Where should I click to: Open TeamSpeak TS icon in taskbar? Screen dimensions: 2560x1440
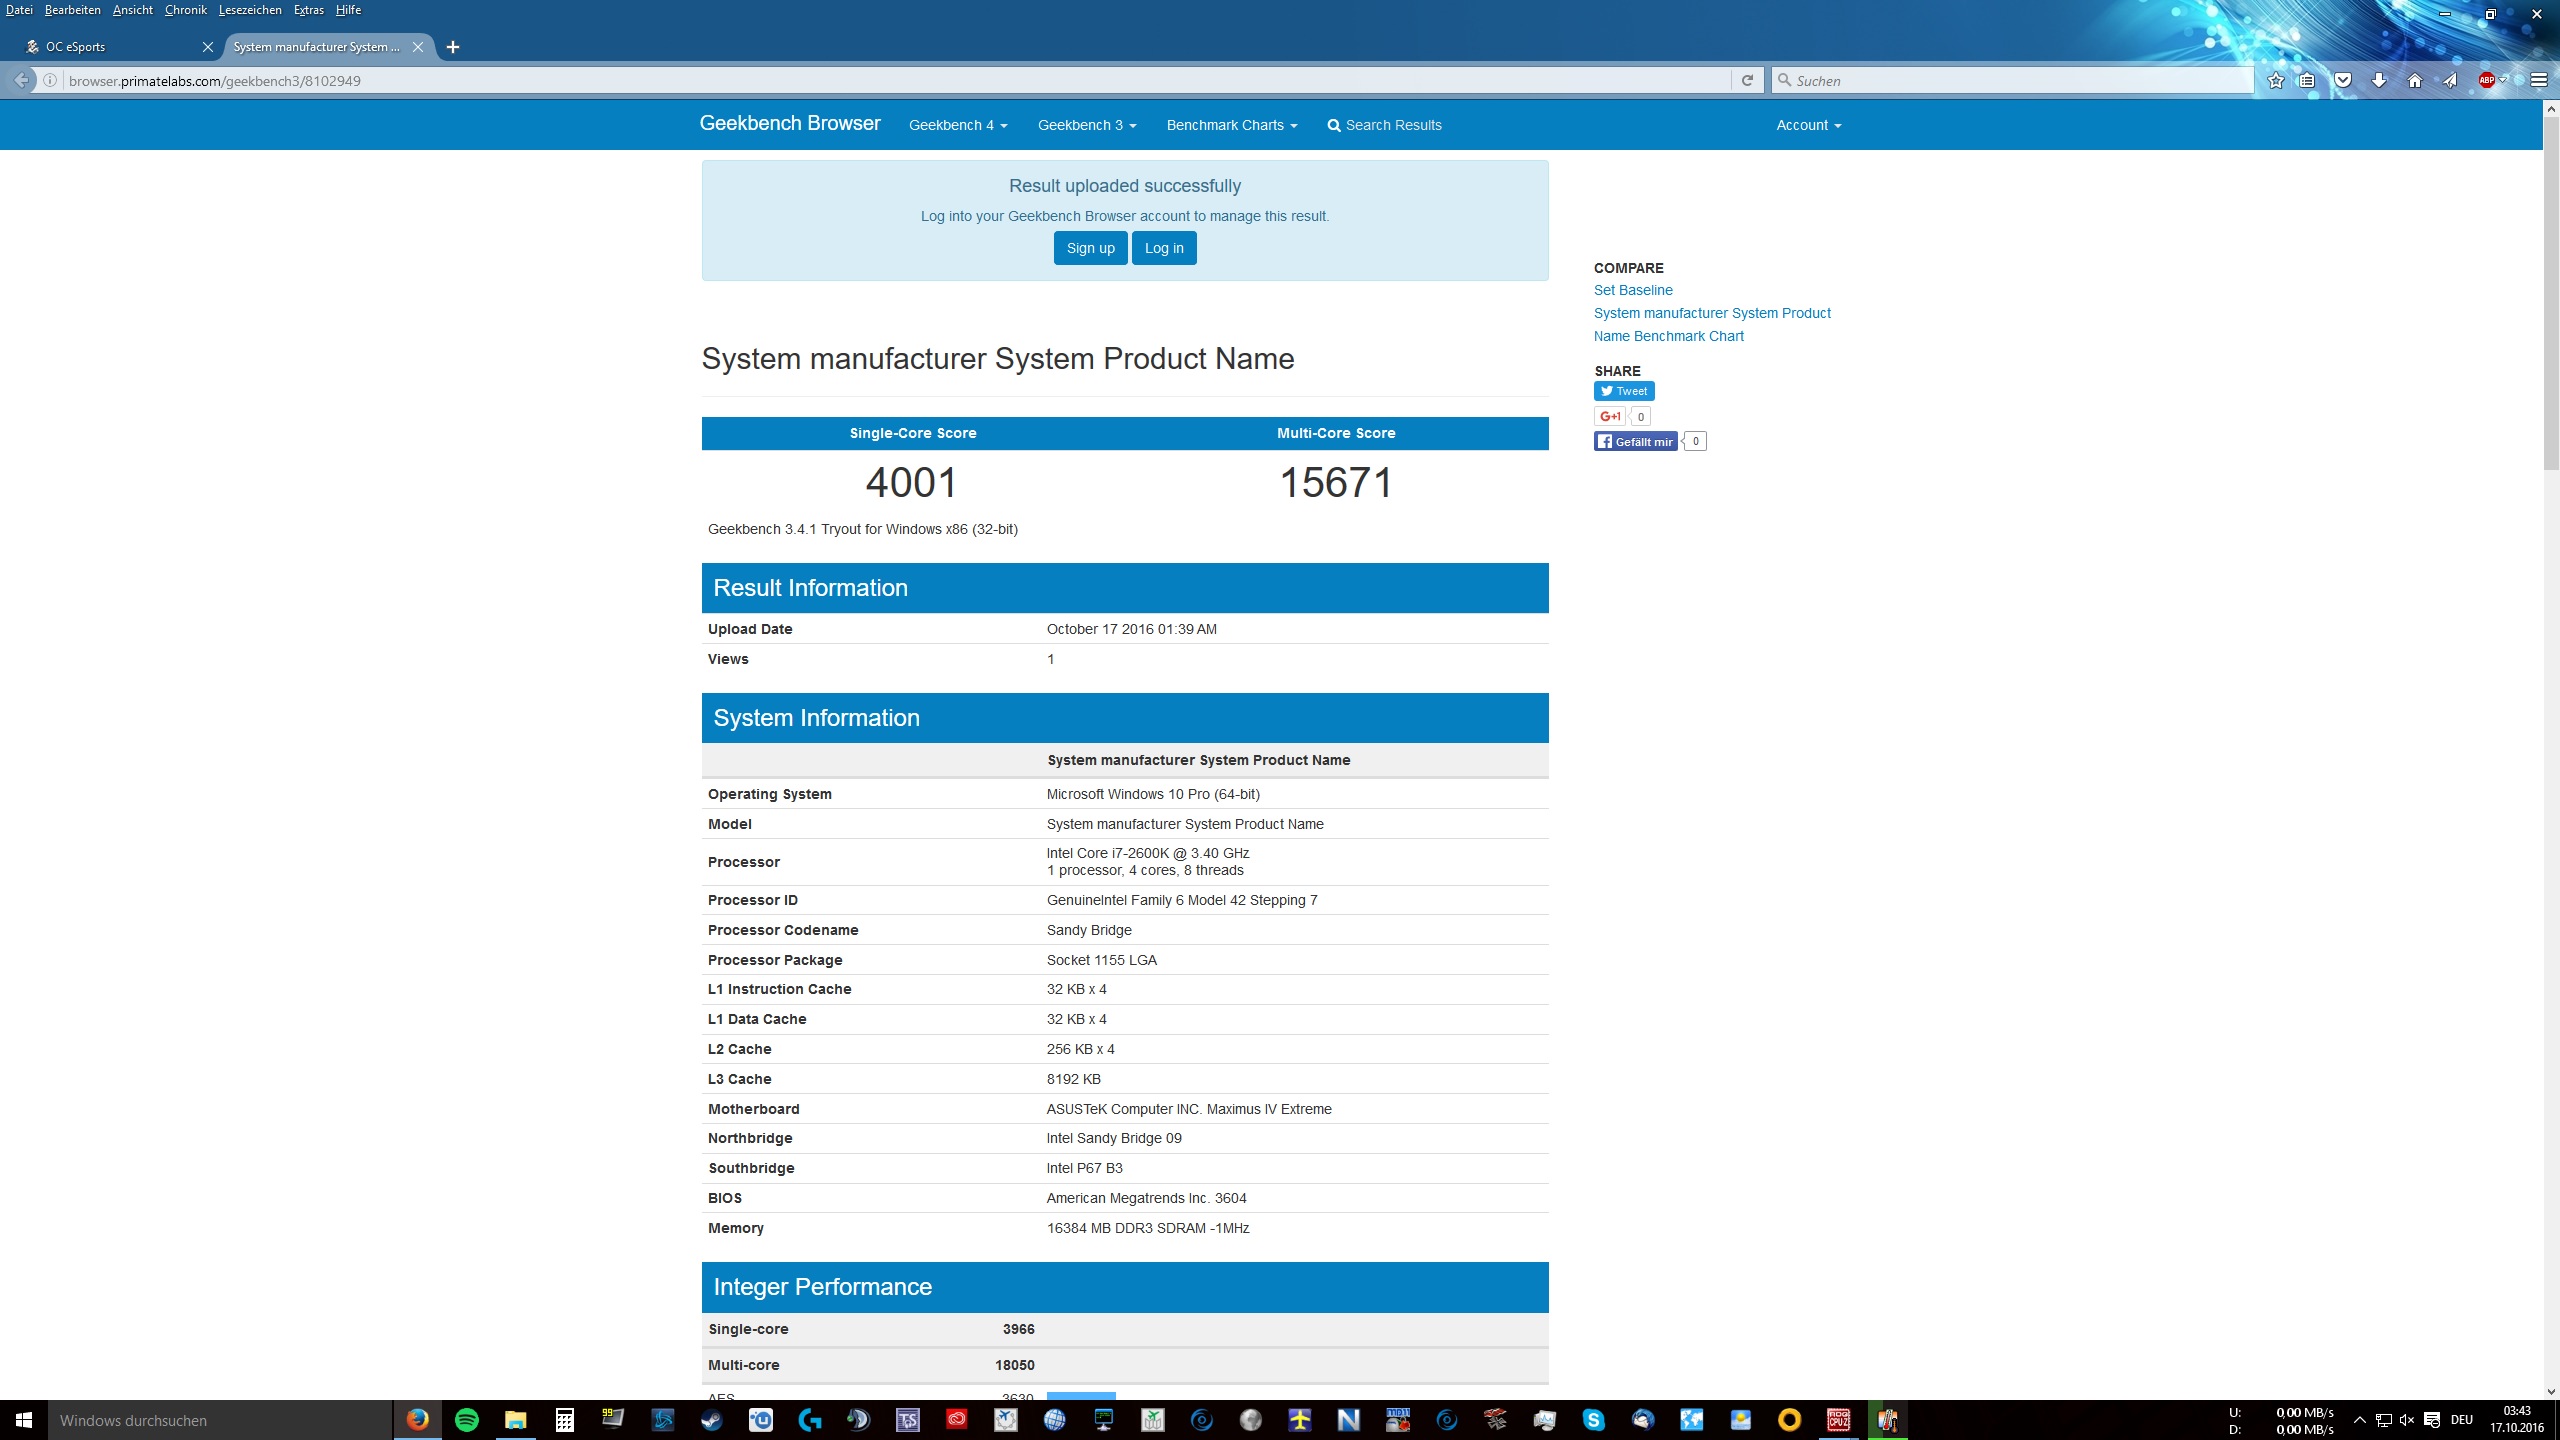click(x=907, y=1420)
